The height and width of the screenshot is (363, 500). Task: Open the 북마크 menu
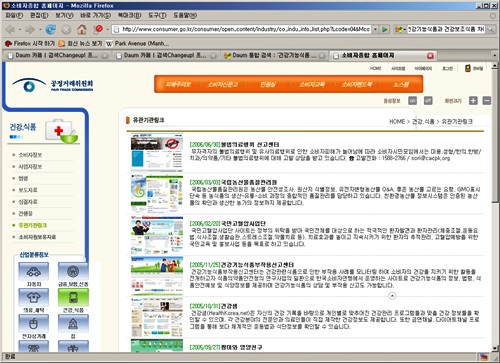pos(129,15)
